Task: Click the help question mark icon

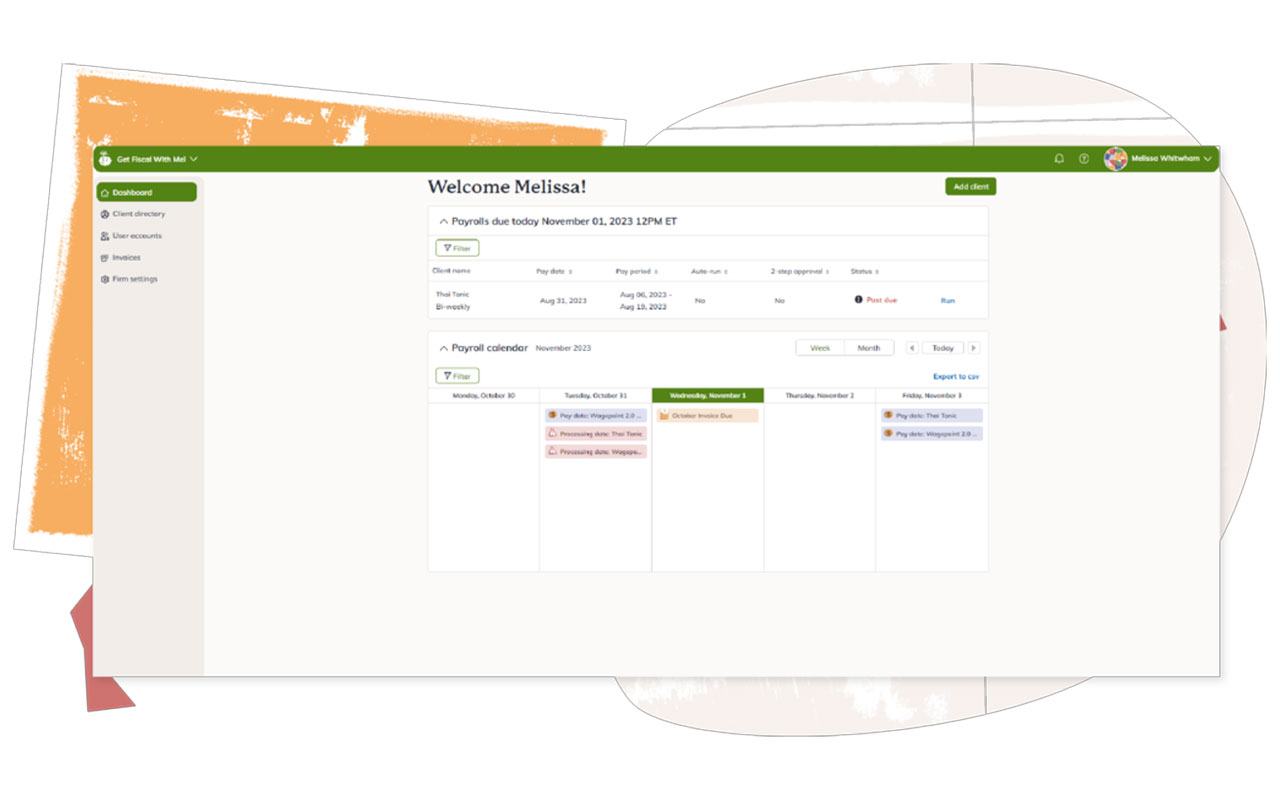Action: [1083, 158]
